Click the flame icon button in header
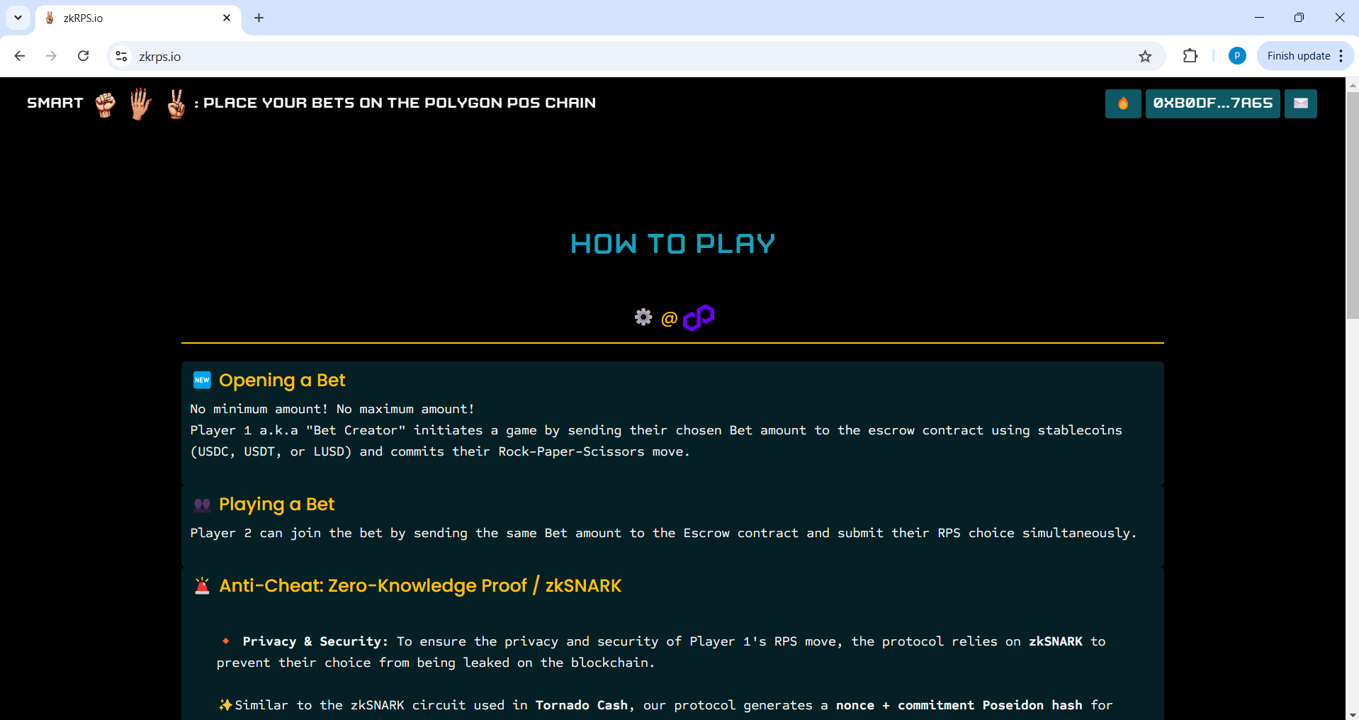The height and width of the screenshot is (720, 1359). pyautogui.click(x=1122, y=103)
